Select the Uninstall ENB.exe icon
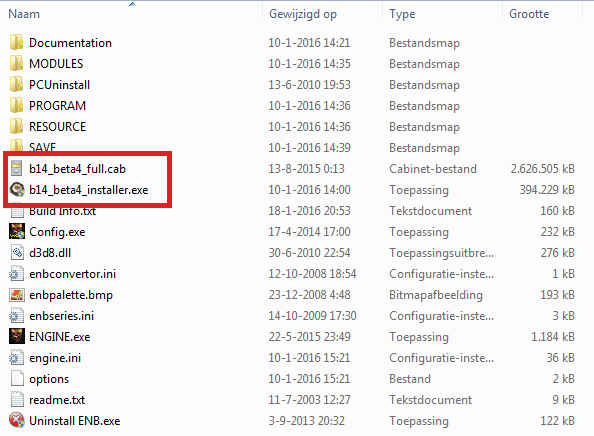 coord(17,420)
